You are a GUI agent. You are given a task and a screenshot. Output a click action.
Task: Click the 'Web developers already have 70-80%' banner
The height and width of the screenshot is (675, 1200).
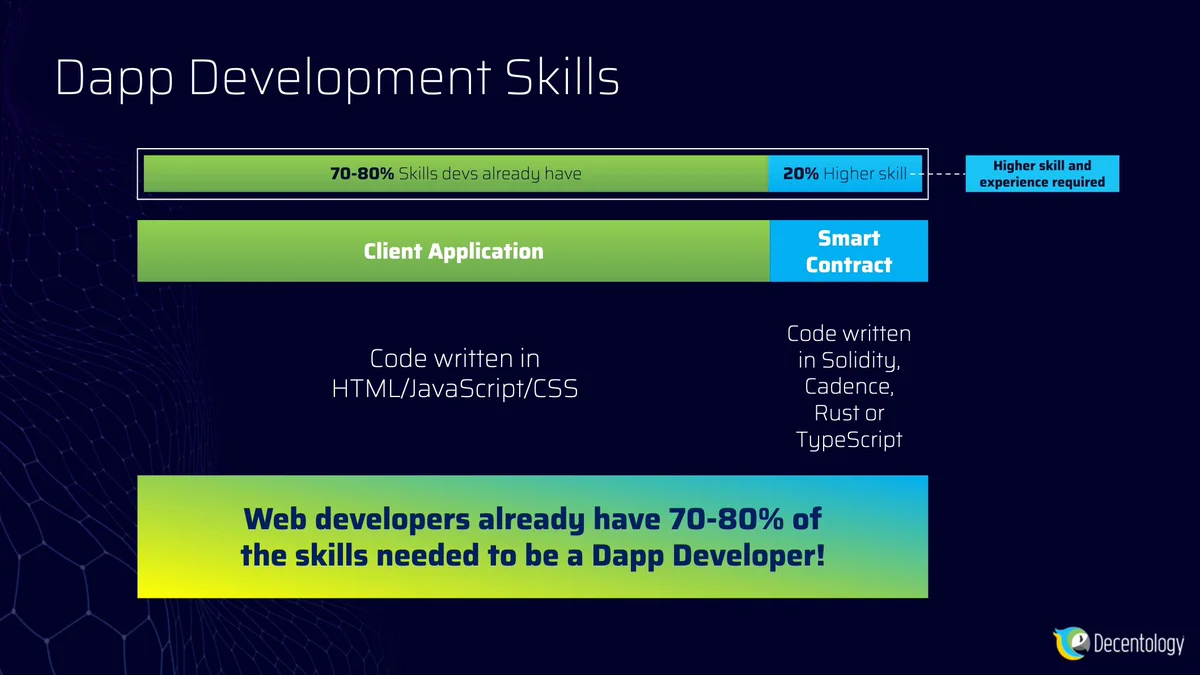[532, 537]
